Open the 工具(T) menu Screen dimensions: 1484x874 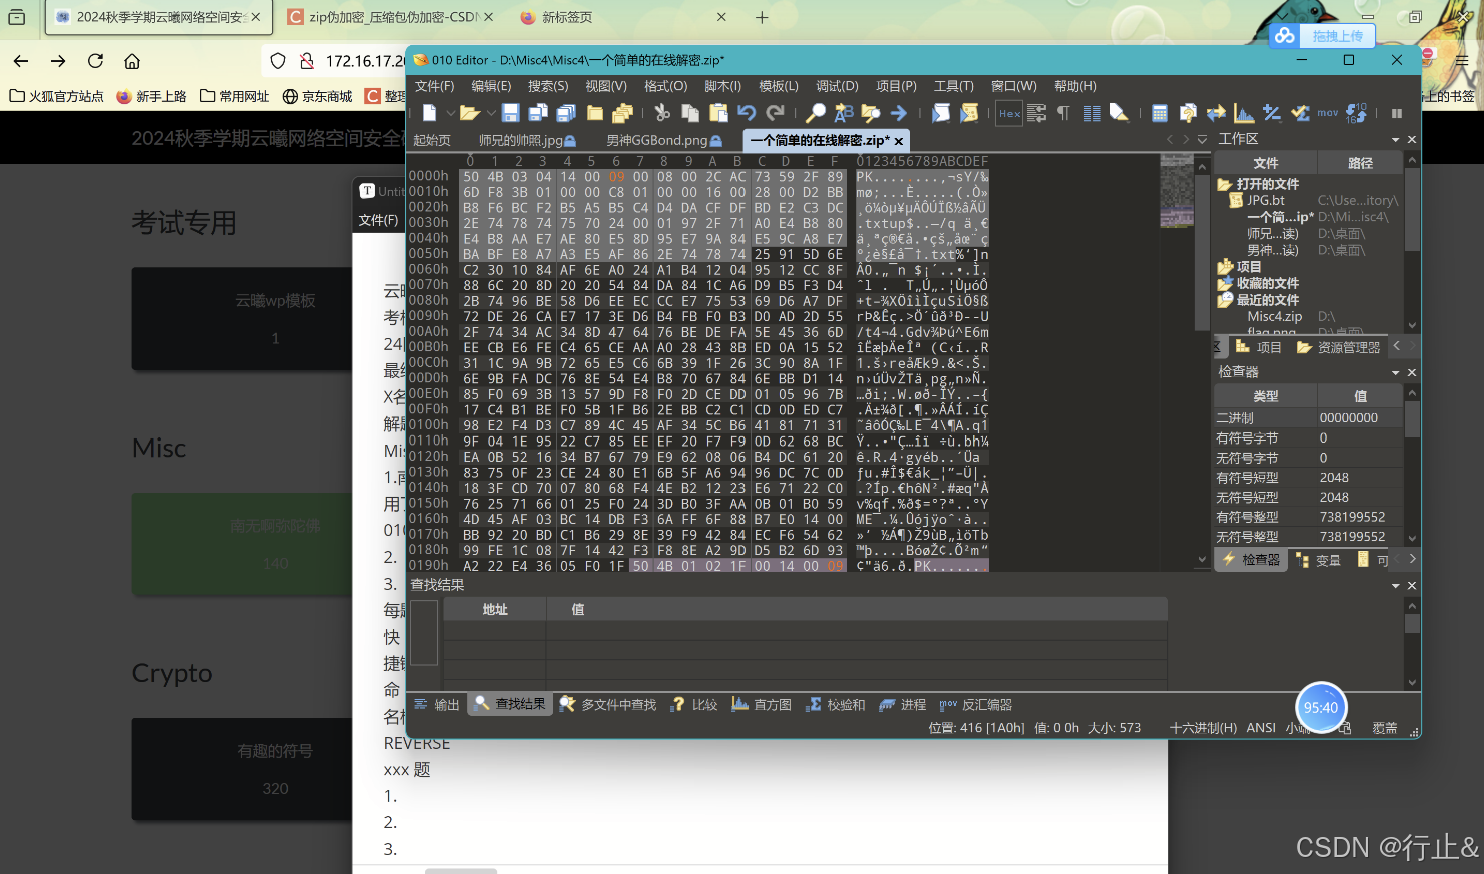pyautogui.click(x=954, y=86)
